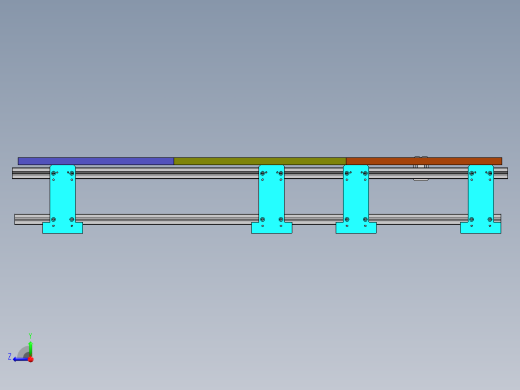Viewport: 520px width, 390px height.
Task: Select the cyan bracket under the olive bar
Action: click(x=272, y=199)
